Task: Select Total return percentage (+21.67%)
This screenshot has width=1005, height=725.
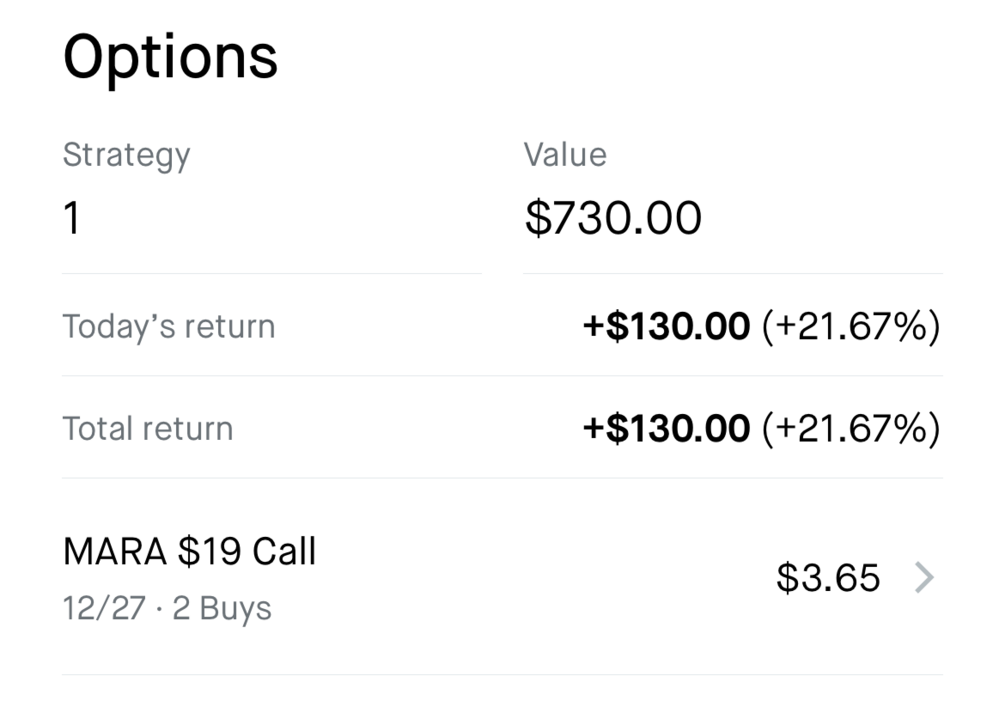Action: (851, 429)
